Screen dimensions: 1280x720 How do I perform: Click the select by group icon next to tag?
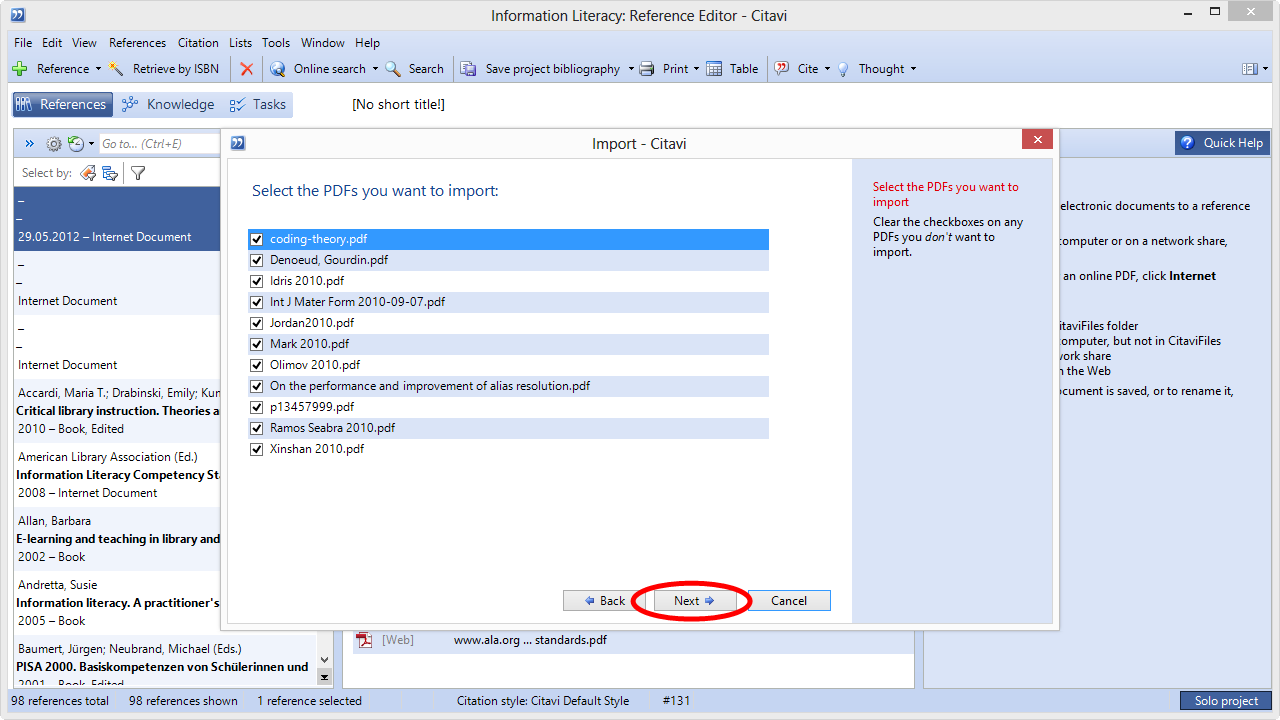pyautogui.click(x=110, y=173)
